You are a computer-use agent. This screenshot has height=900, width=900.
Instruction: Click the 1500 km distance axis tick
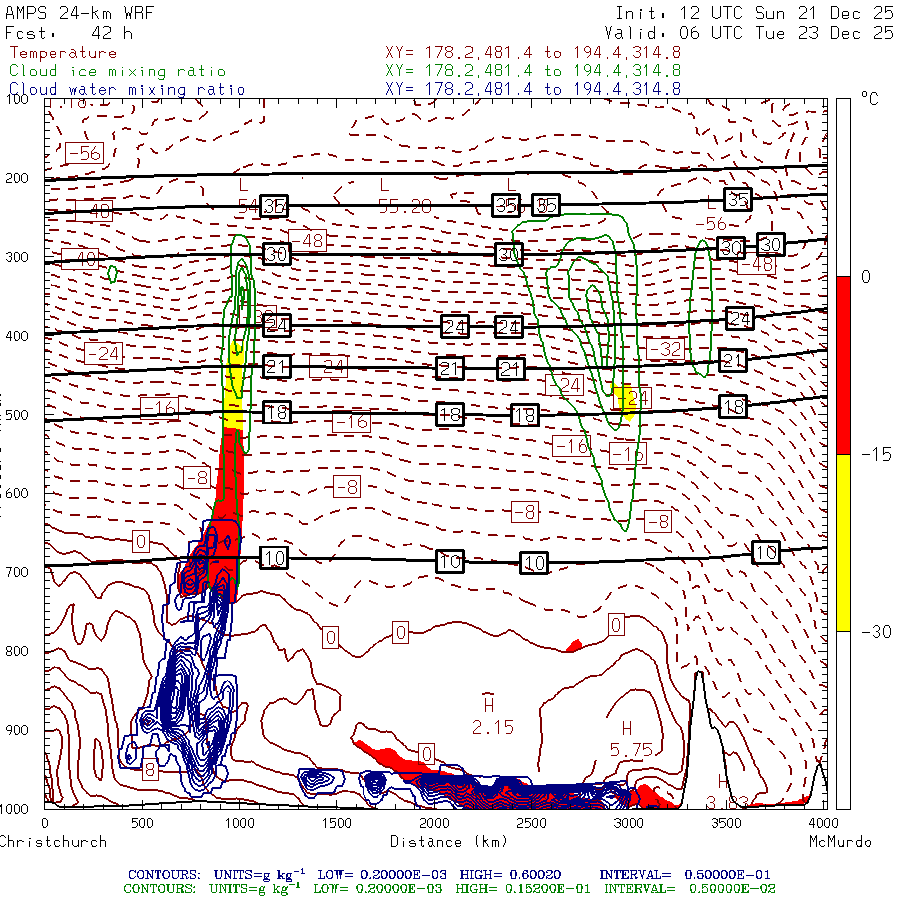tap(337, 823)
